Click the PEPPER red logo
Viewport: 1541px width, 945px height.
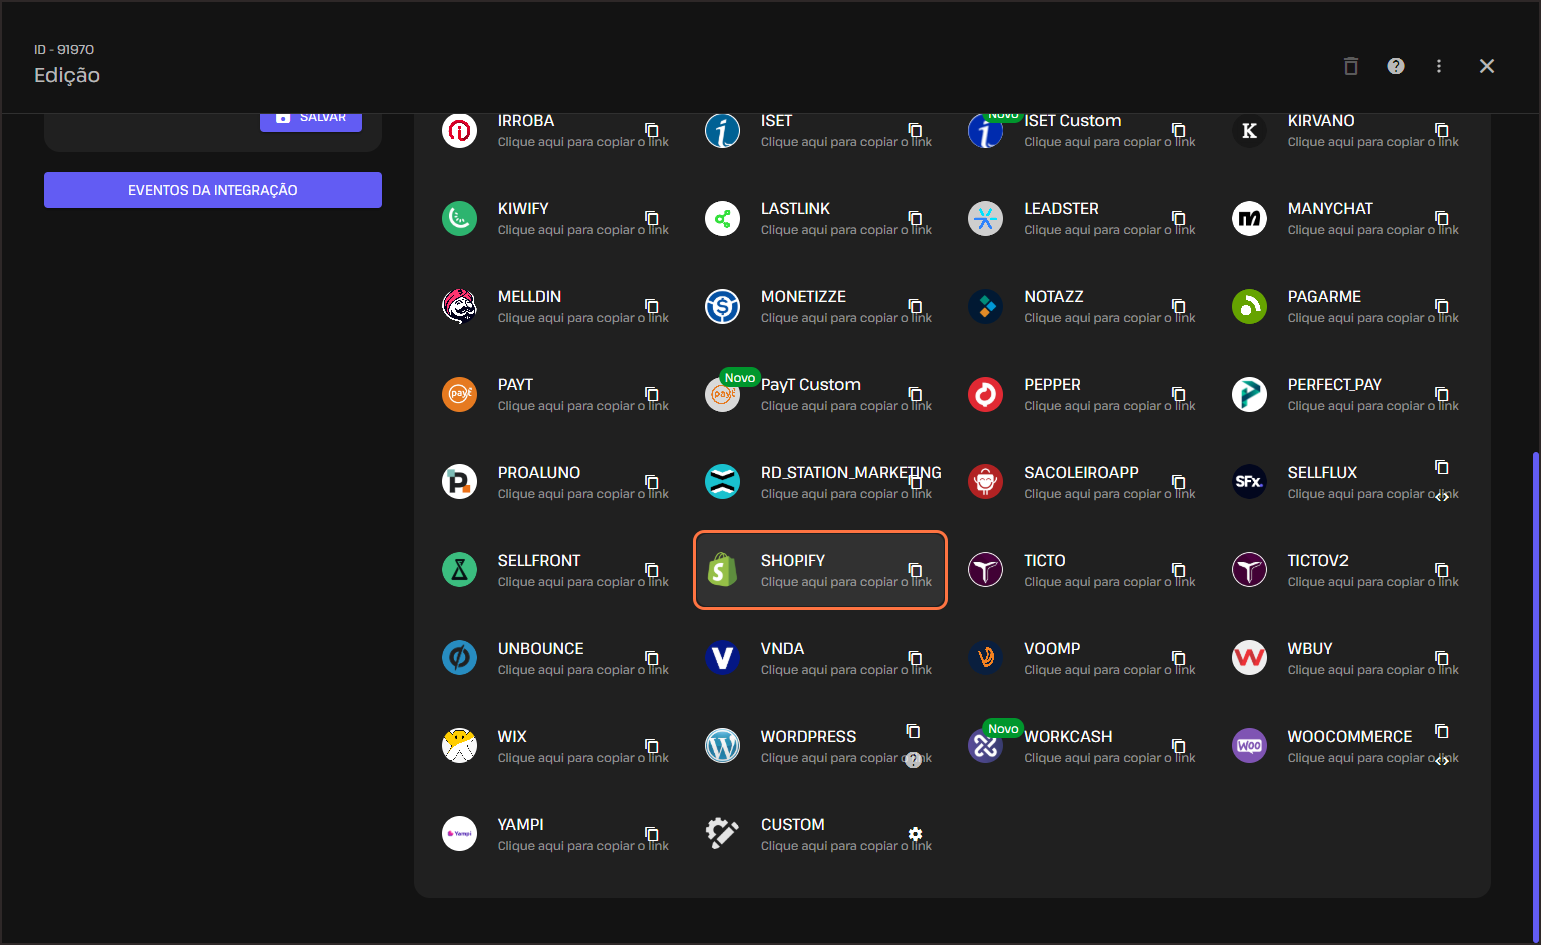tap(985, 394)
